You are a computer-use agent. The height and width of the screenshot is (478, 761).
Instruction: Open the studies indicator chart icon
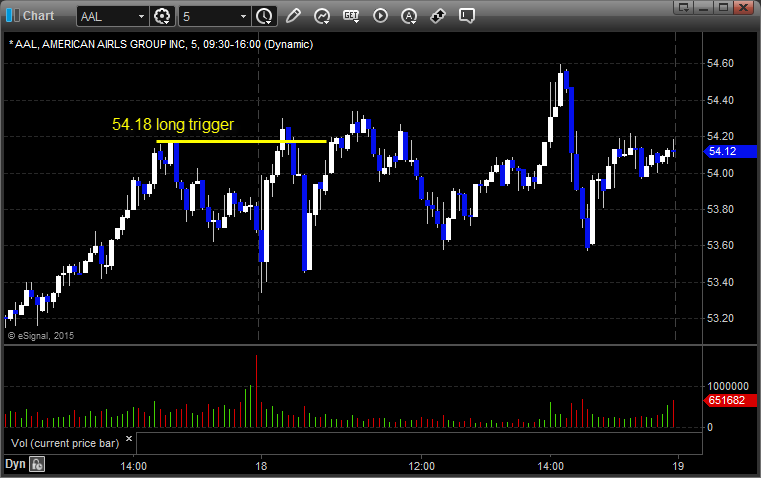tap(322, 16)
